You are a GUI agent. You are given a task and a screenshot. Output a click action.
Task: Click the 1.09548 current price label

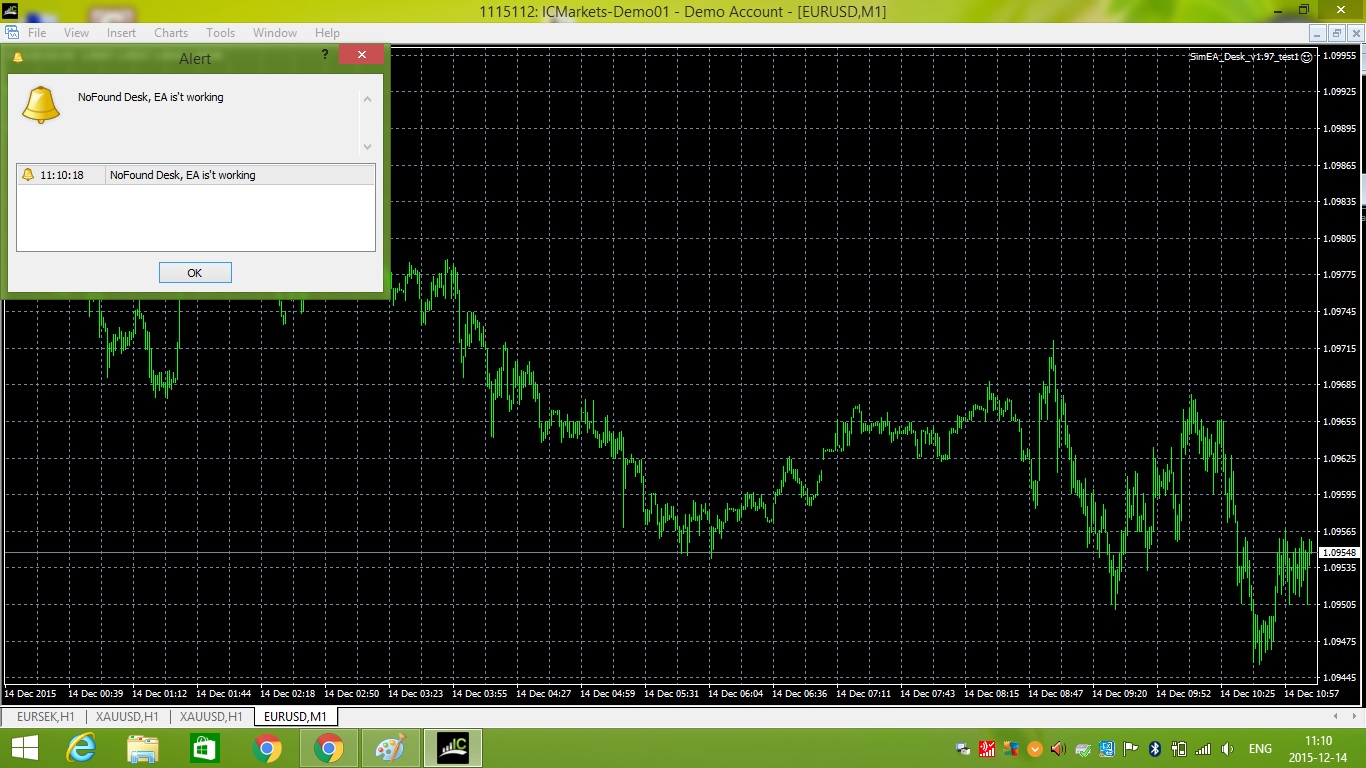click(x=1339, y=552)
